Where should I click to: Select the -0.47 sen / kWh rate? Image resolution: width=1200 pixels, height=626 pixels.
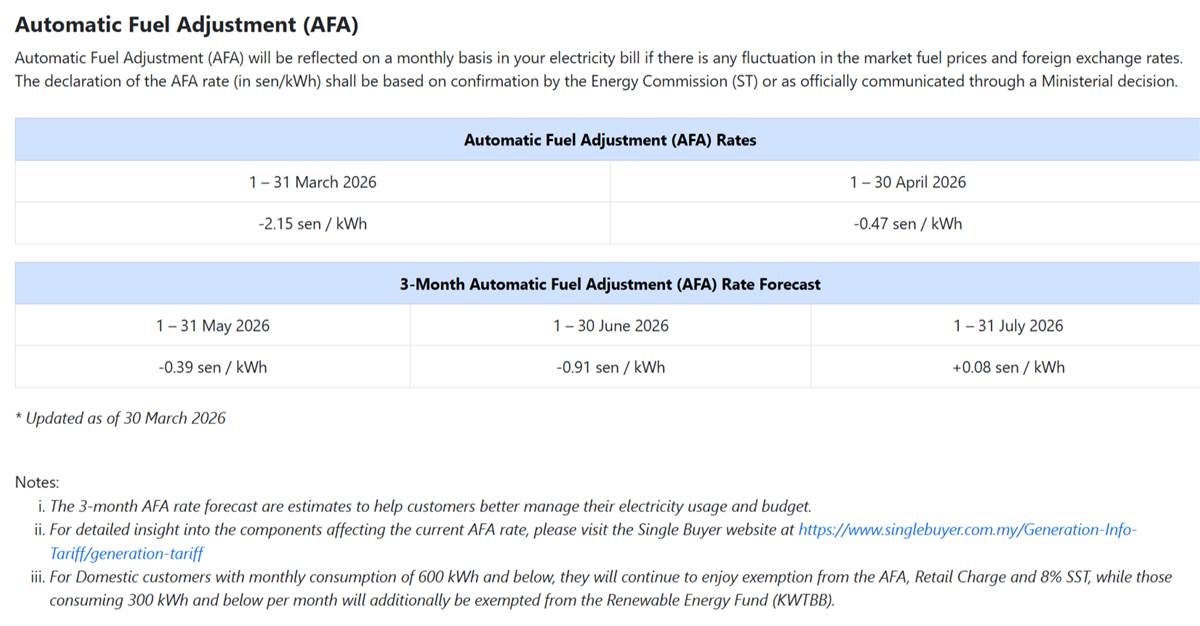coord(907,224)
